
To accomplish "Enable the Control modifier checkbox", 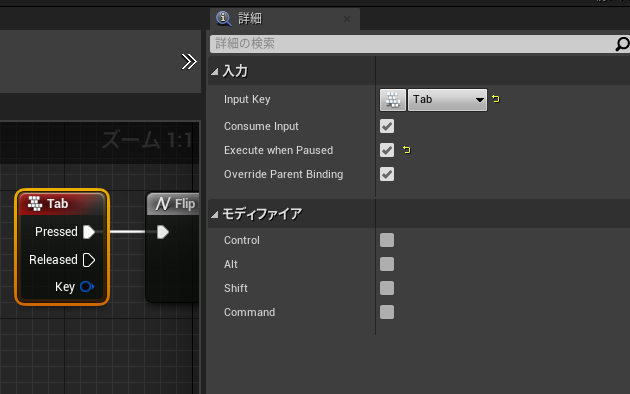I will [x=387, y=240].
